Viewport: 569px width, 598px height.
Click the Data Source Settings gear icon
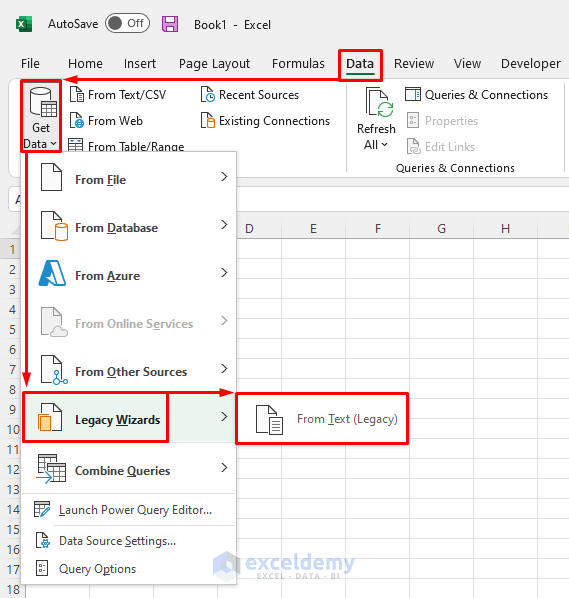(x=43, y=540)
